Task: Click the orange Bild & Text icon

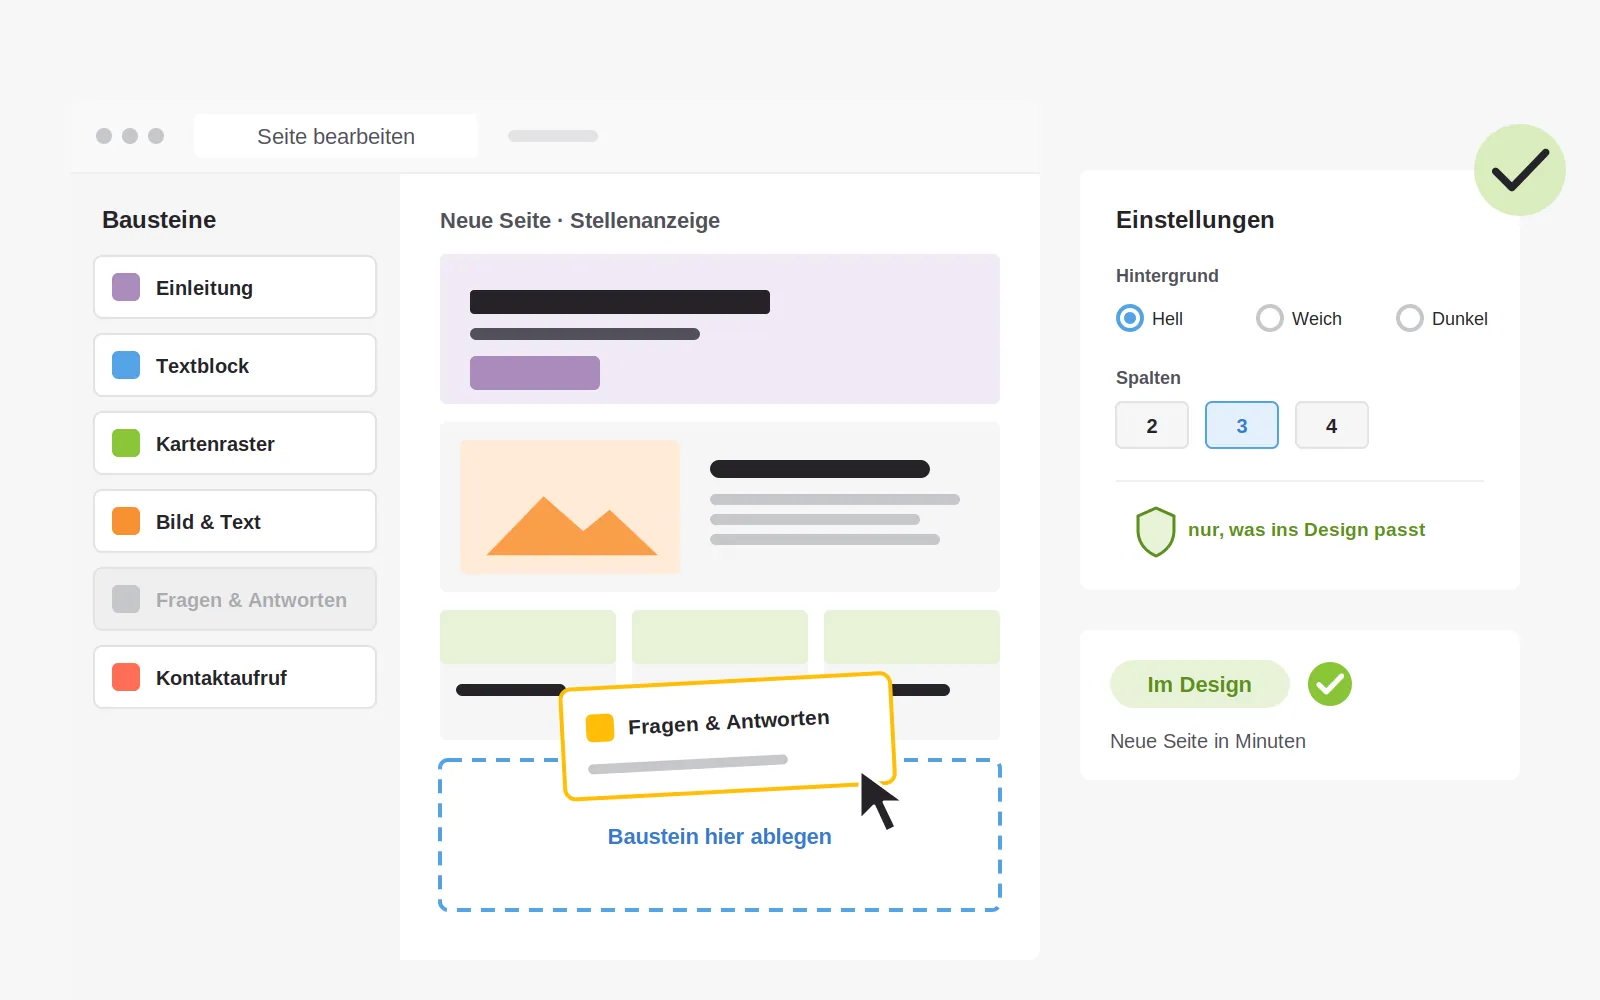Action: pos(126,521)
